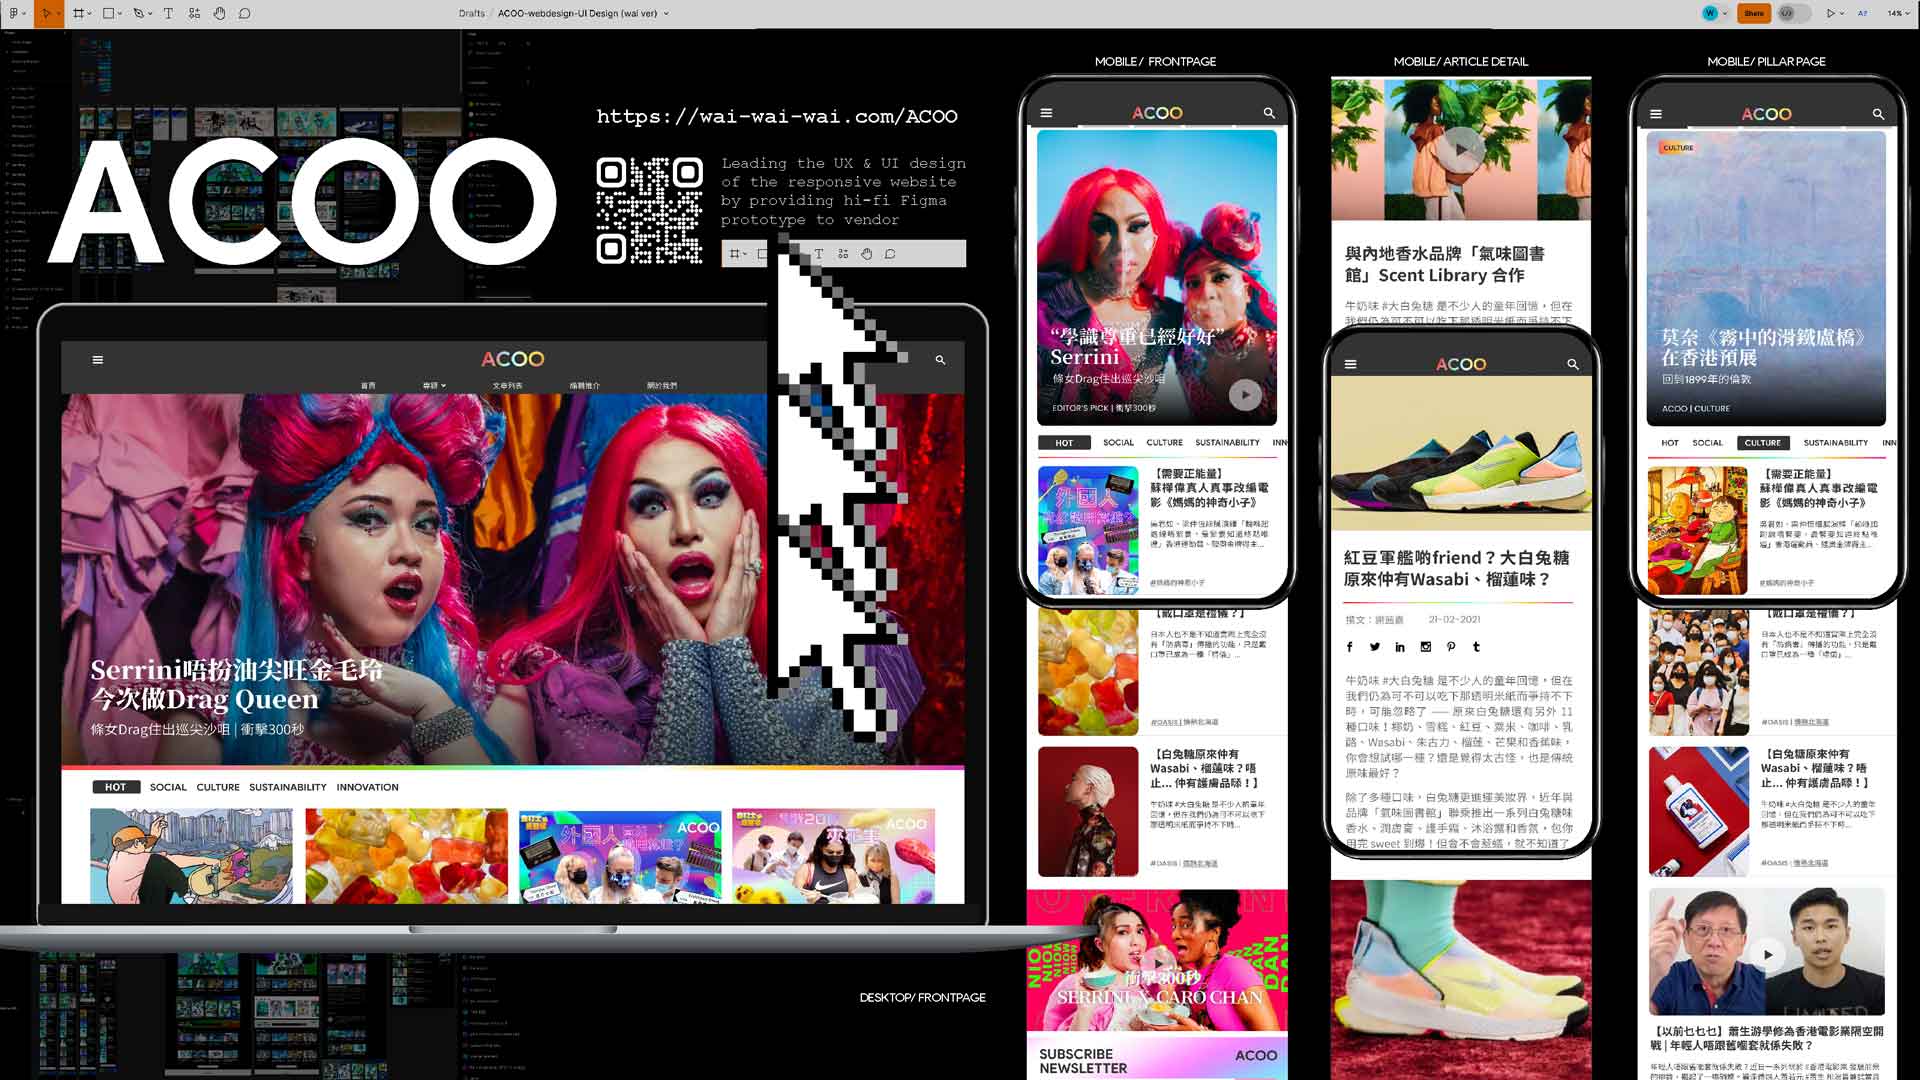Click the QR code image on canvas
Screen dimensions: 1920x1080
[x=649, y=210]
